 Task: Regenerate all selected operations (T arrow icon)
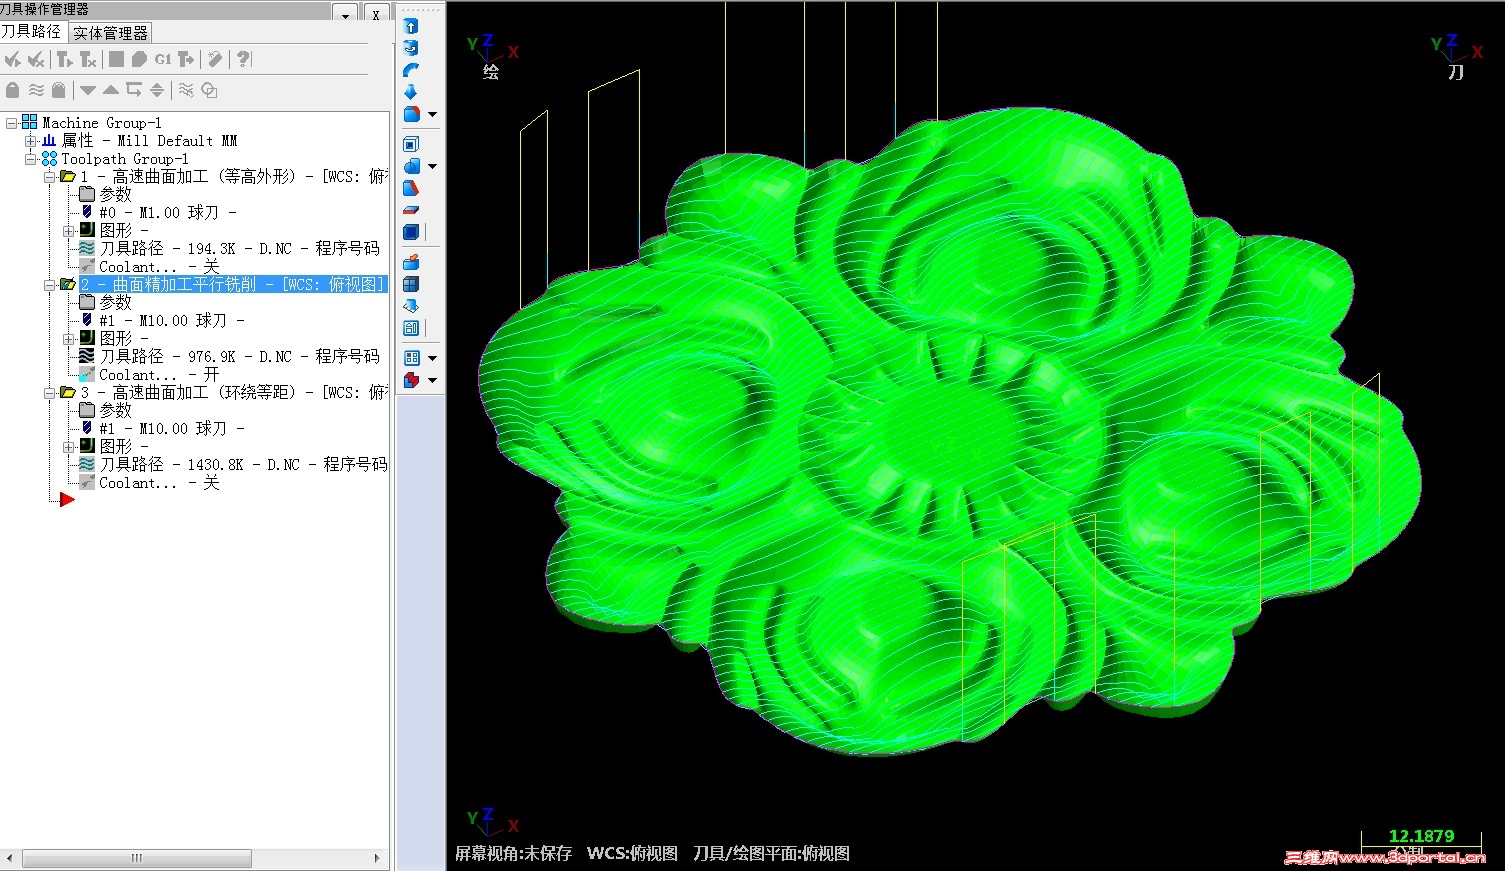[65, 60]
